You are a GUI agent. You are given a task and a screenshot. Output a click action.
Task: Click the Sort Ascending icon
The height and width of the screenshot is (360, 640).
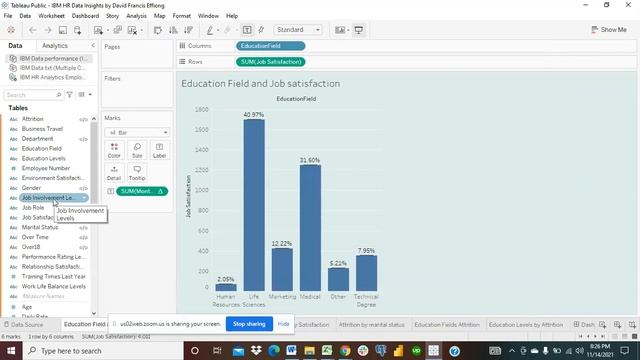coord(173,30)
